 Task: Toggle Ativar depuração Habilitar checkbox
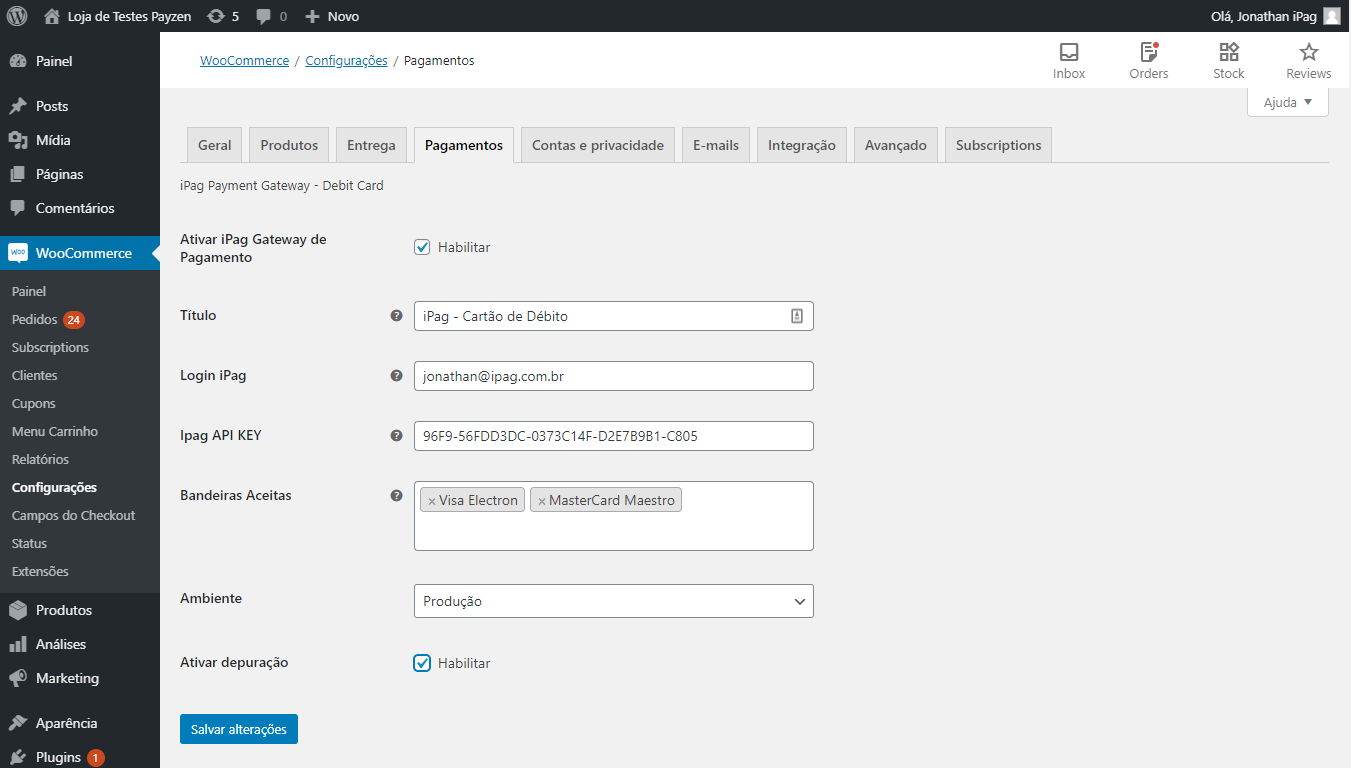(422, 663)
